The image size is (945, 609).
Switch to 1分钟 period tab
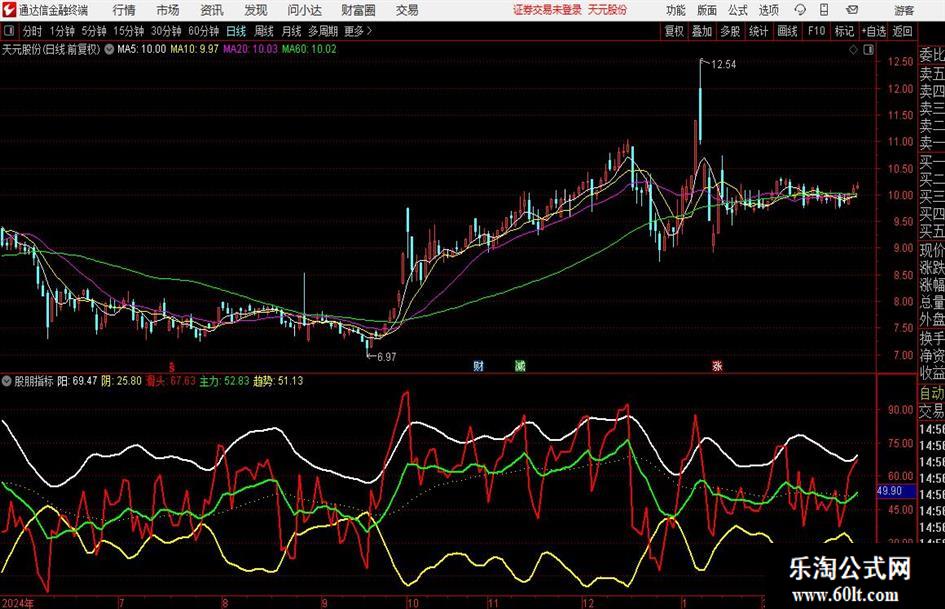(x=62, y=31)
